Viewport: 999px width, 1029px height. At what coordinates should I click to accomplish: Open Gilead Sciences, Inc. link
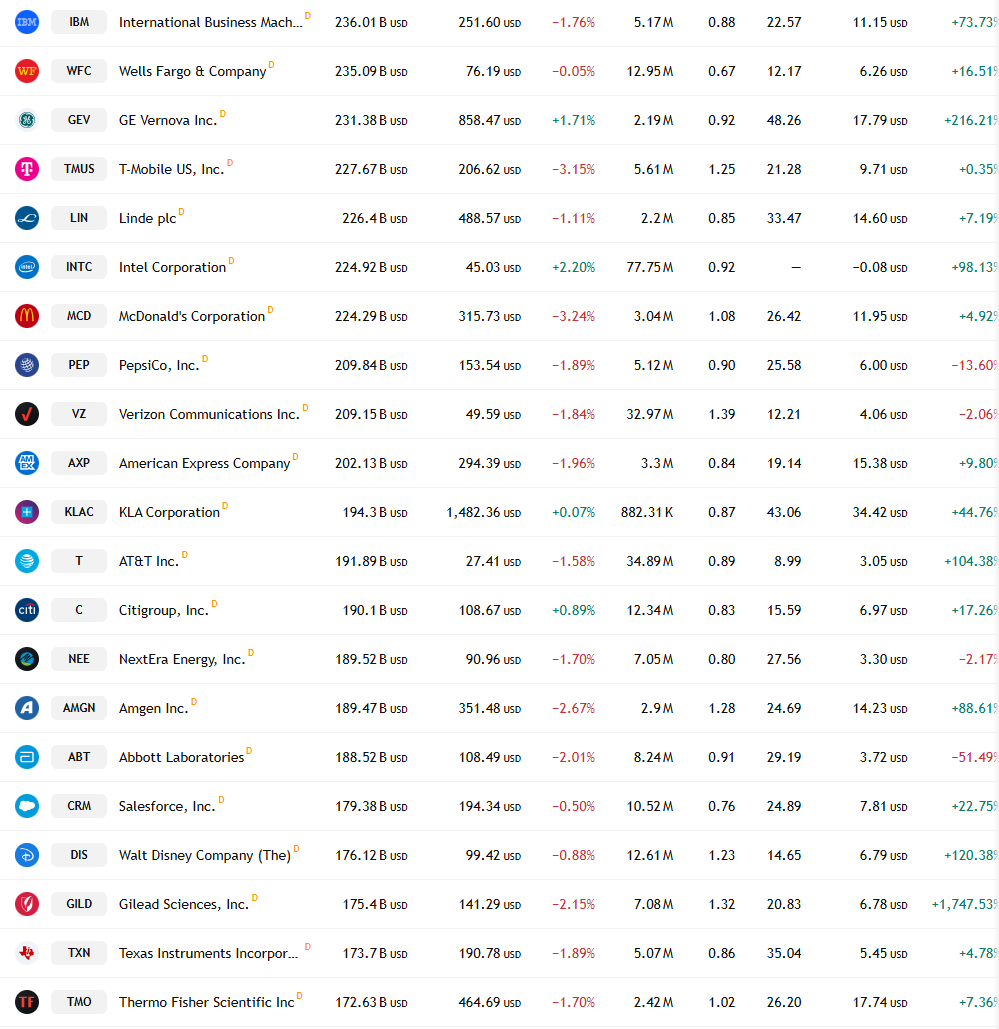[184, 904]
